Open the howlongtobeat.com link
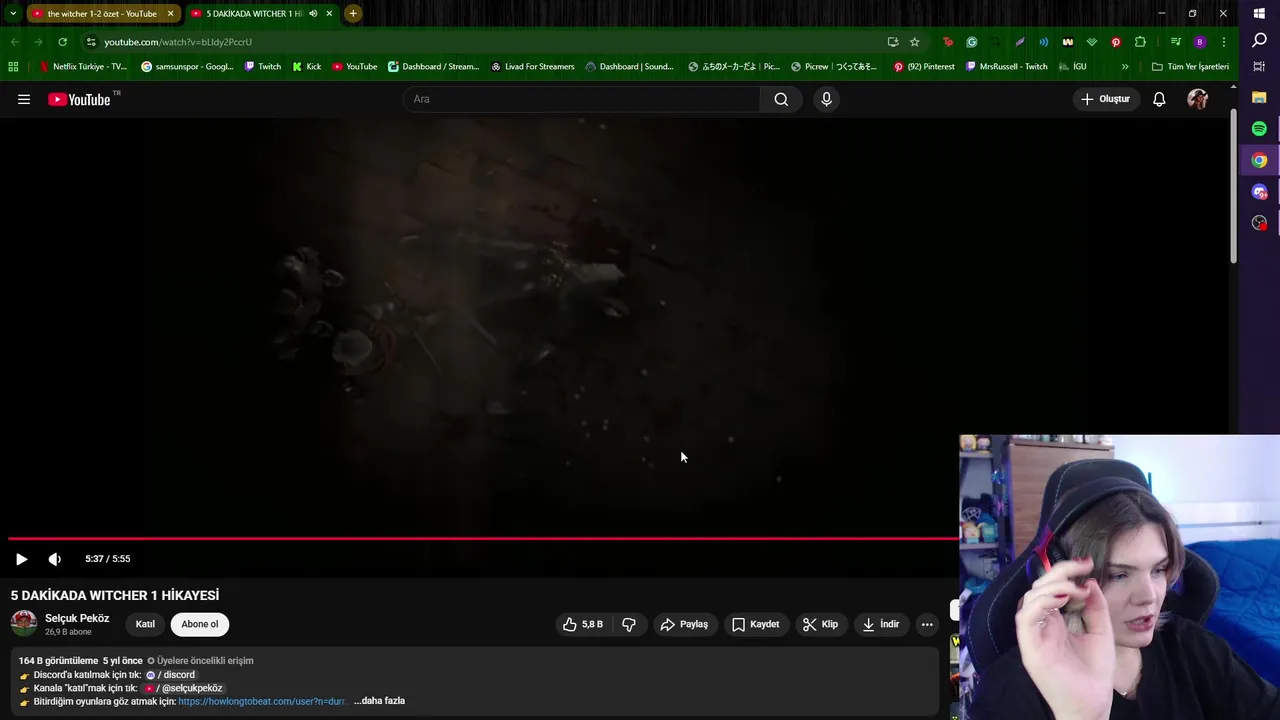Viewport: 1280px width, 720px height. pos(262,701)
